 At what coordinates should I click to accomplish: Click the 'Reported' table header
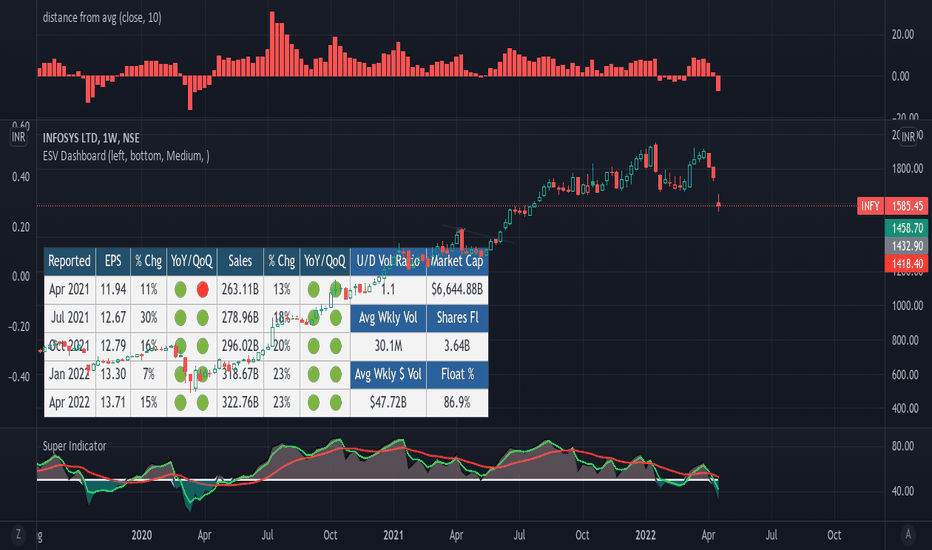pyautogui.click(x=70, y=261)
